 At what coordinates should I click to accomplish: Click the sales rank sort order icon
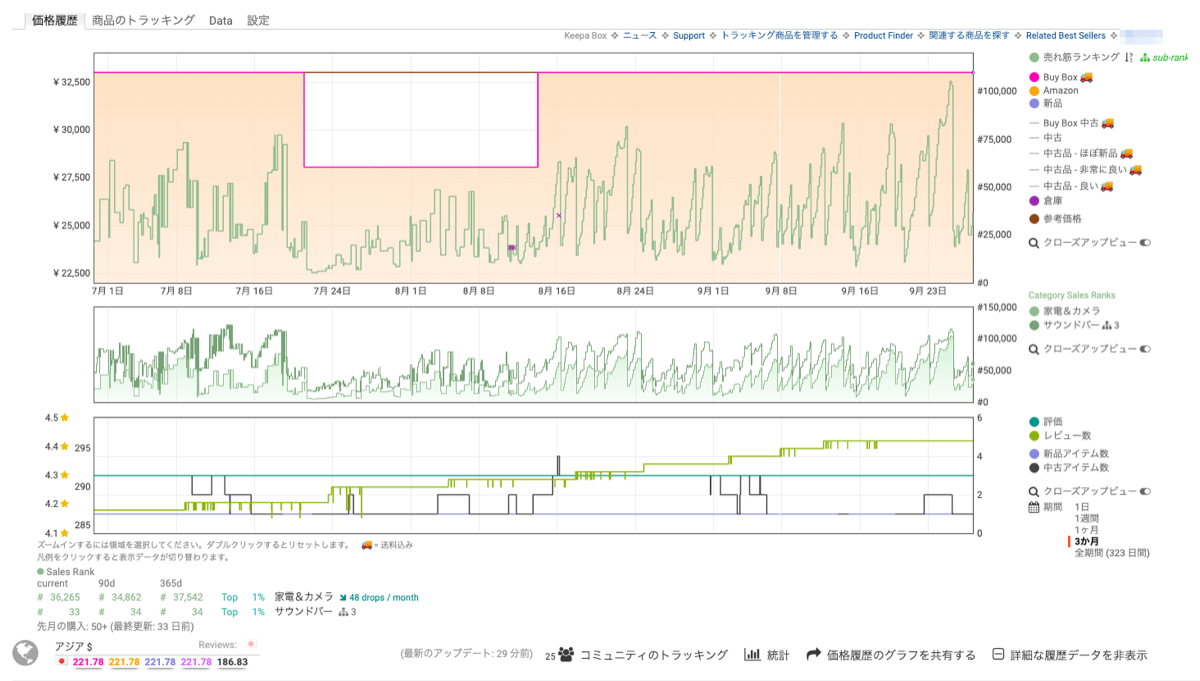(1128, 58)
